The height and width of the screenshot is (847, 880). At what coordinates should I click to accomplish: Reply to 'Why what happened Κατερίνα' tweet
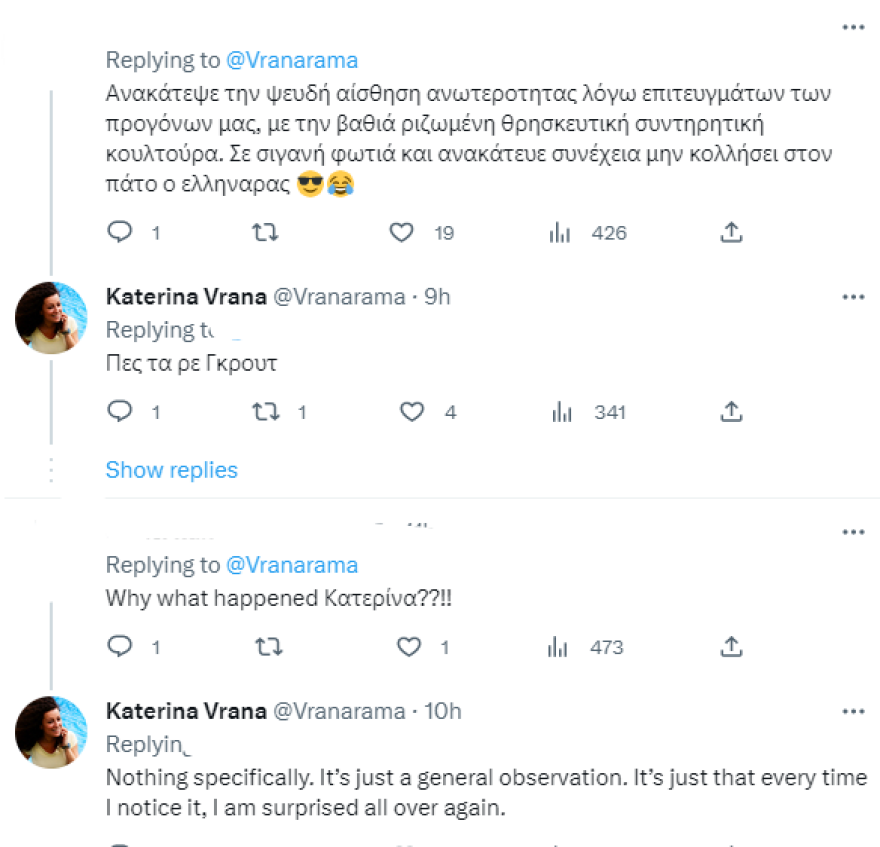pyautogui.click(x=120, y=647)
